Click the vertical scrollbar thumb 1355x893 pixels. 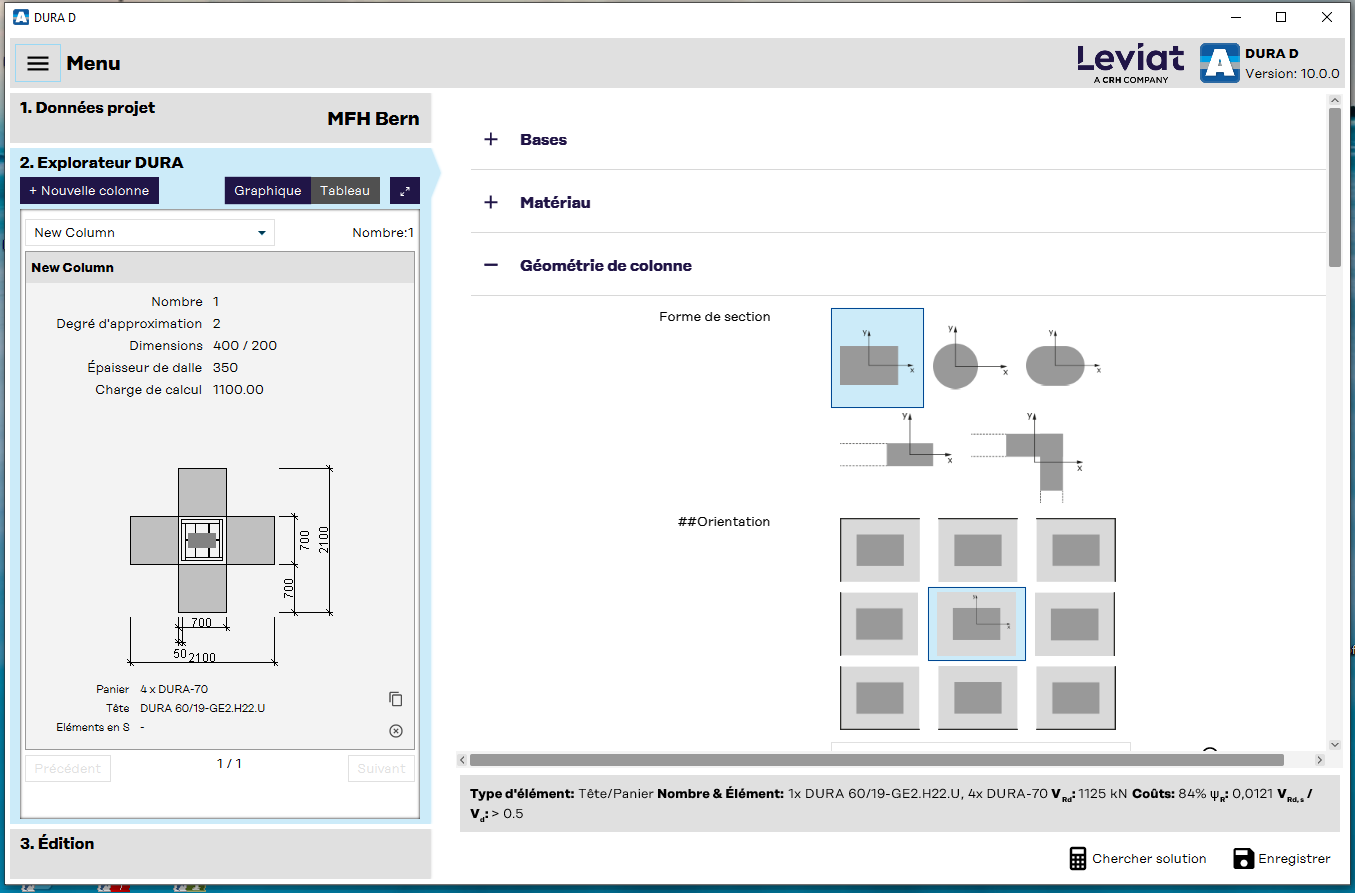point(1334,187)
